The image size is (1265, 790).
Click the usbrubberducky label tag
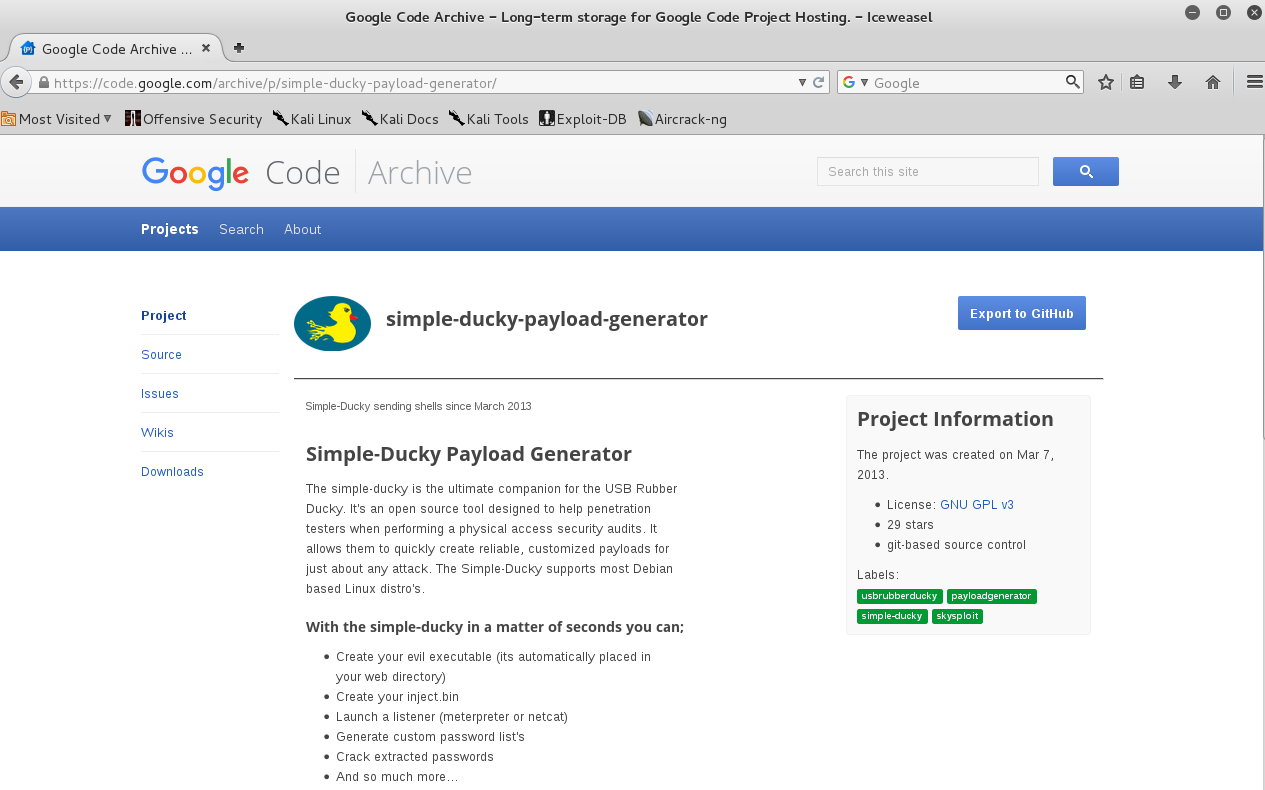pos(900,596)
